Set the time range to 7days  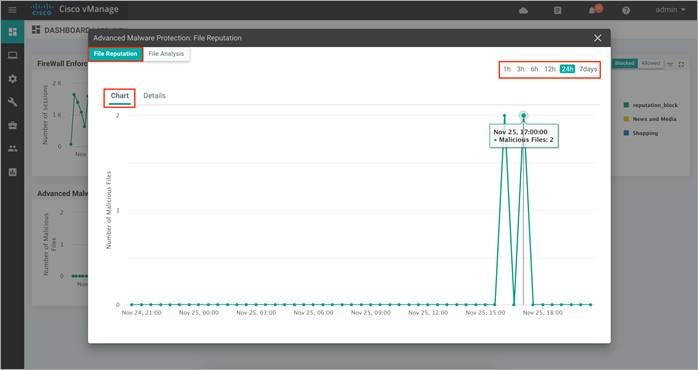588,69
